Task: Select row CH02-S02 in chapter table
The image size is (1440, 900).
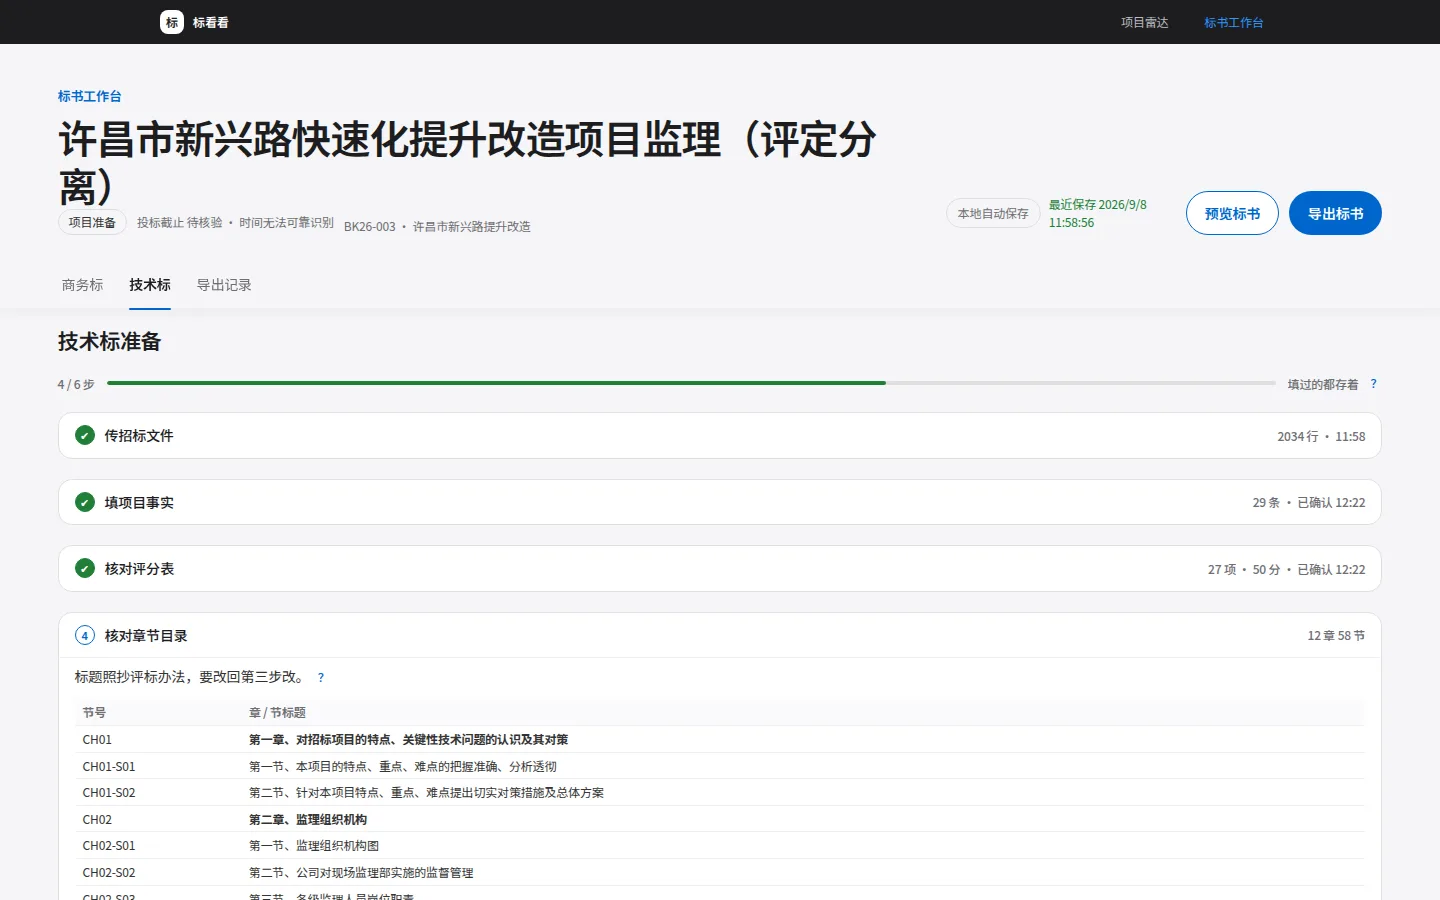Action: (x=720, y=872)
